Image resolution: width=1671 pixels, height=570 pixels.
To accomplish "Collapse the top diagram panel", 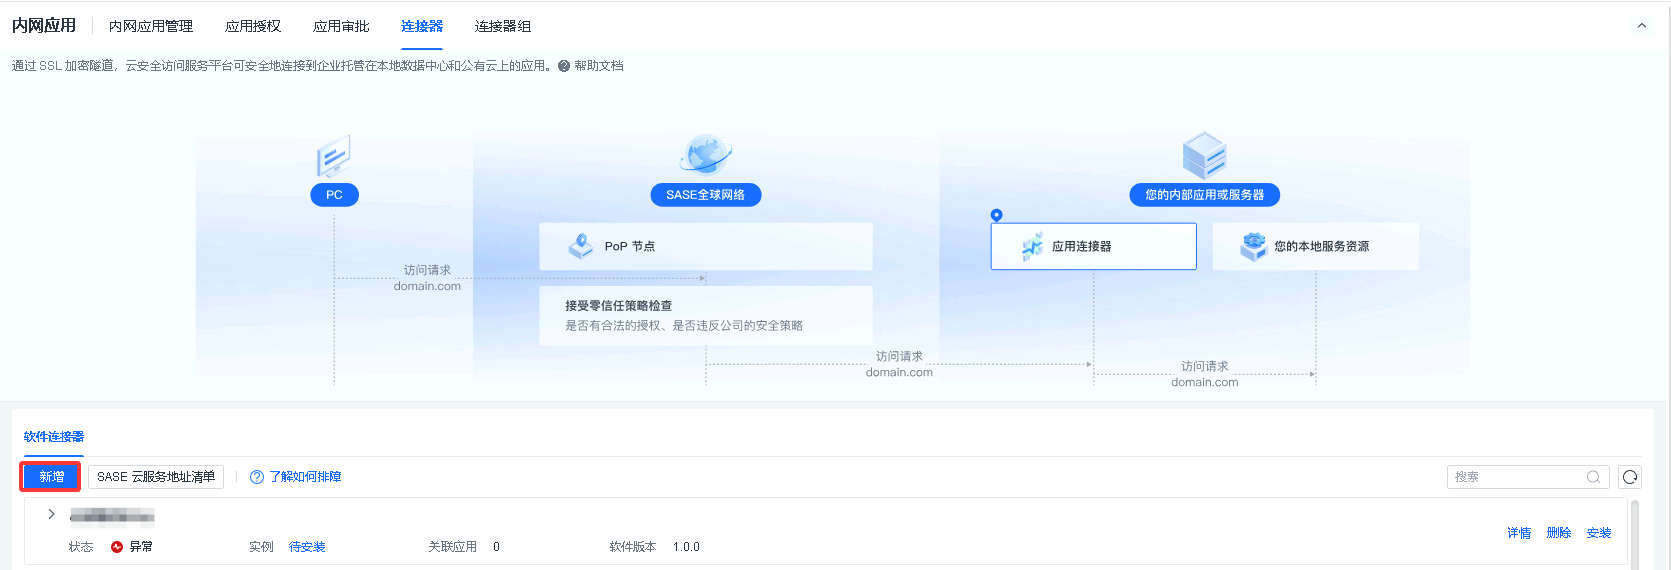I will [x=1641, y=26].
